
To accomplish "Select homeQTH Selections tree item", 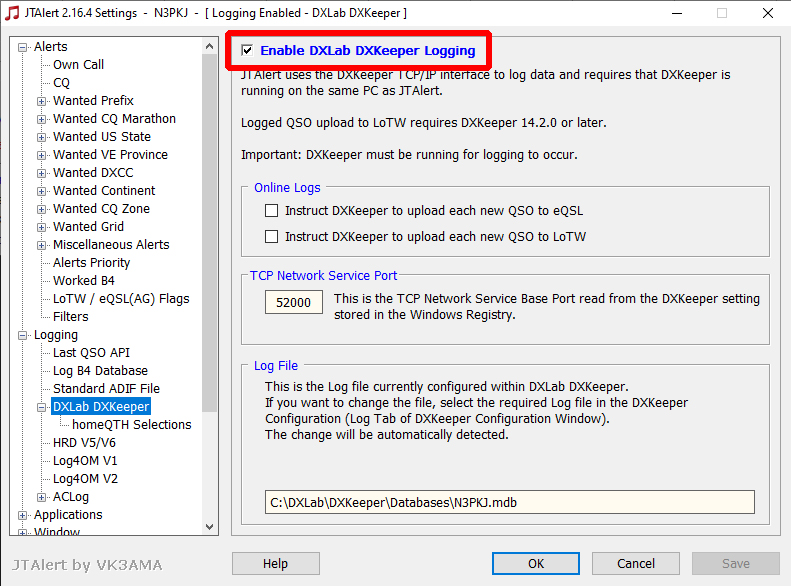I will (x=131, y=425).
